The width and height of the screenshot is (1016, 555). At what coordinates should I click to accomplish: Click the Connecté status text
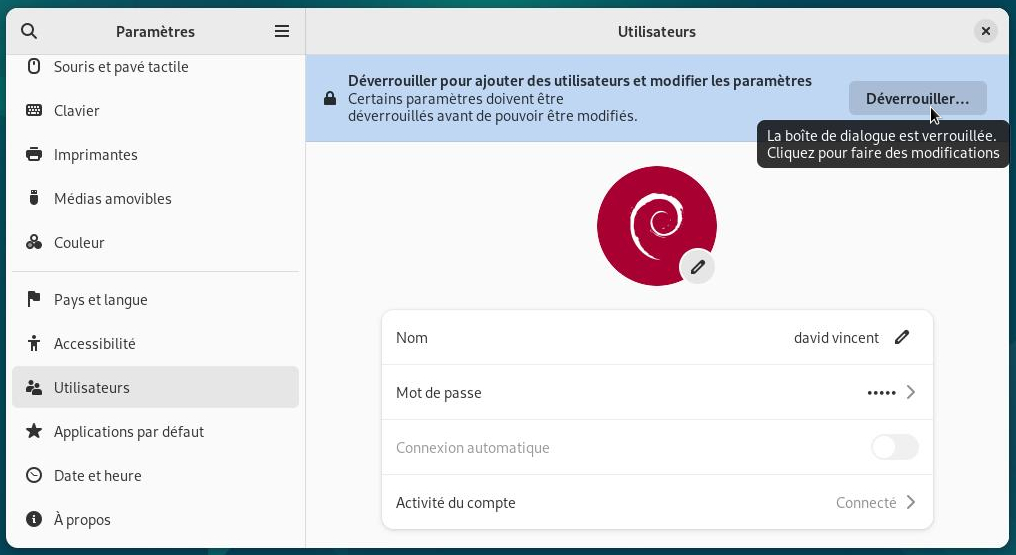click(x=866, y=503)
